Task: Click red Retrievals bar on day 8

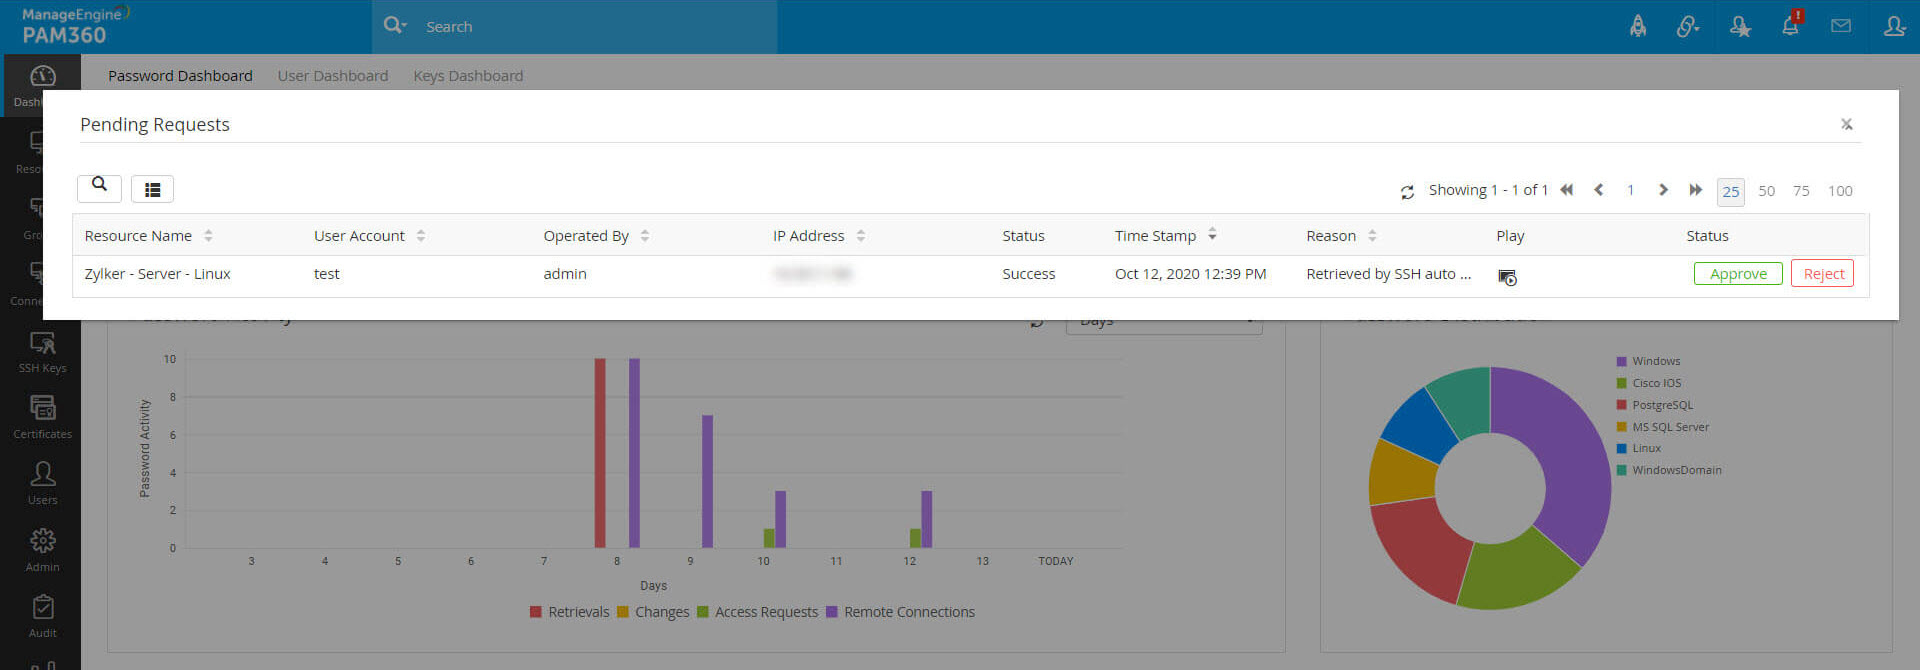Action: (600, 453)
